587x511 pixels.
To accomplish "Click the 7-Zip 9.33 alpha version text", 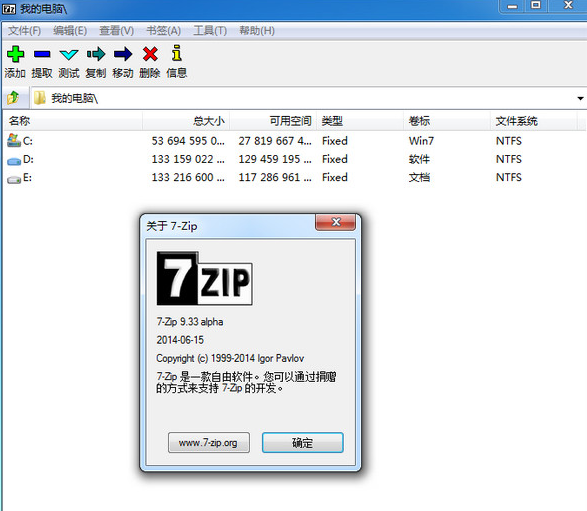I will coord(190,322).
